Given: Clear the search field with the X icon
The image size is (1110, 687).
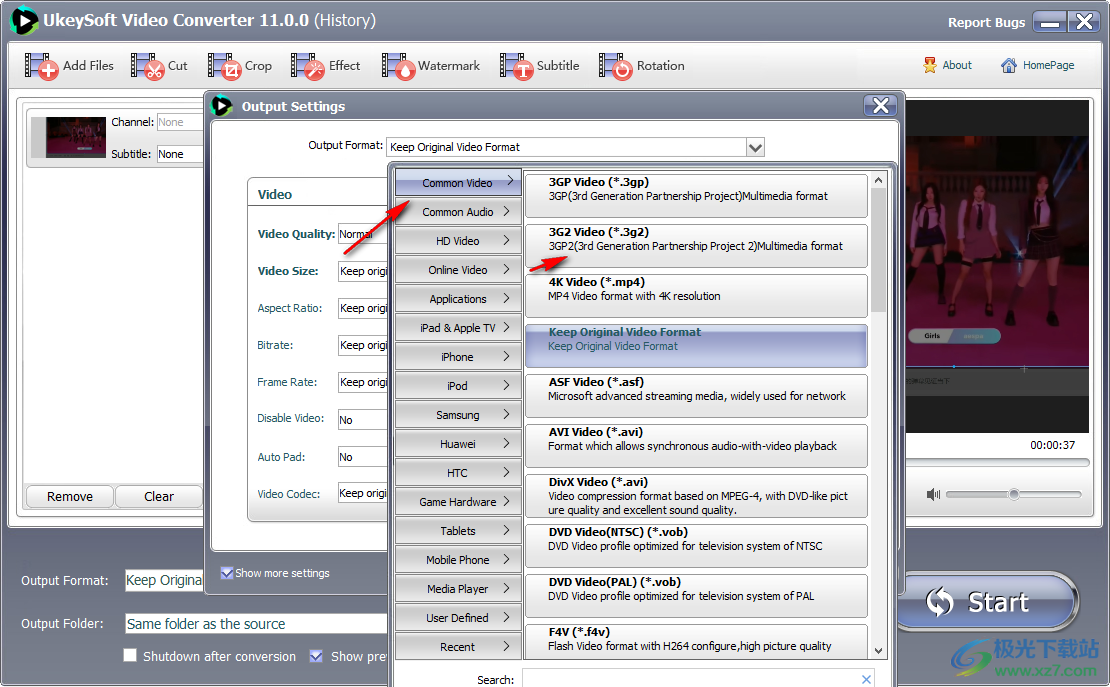Looking at the screenshot, I should click(866, 679).
